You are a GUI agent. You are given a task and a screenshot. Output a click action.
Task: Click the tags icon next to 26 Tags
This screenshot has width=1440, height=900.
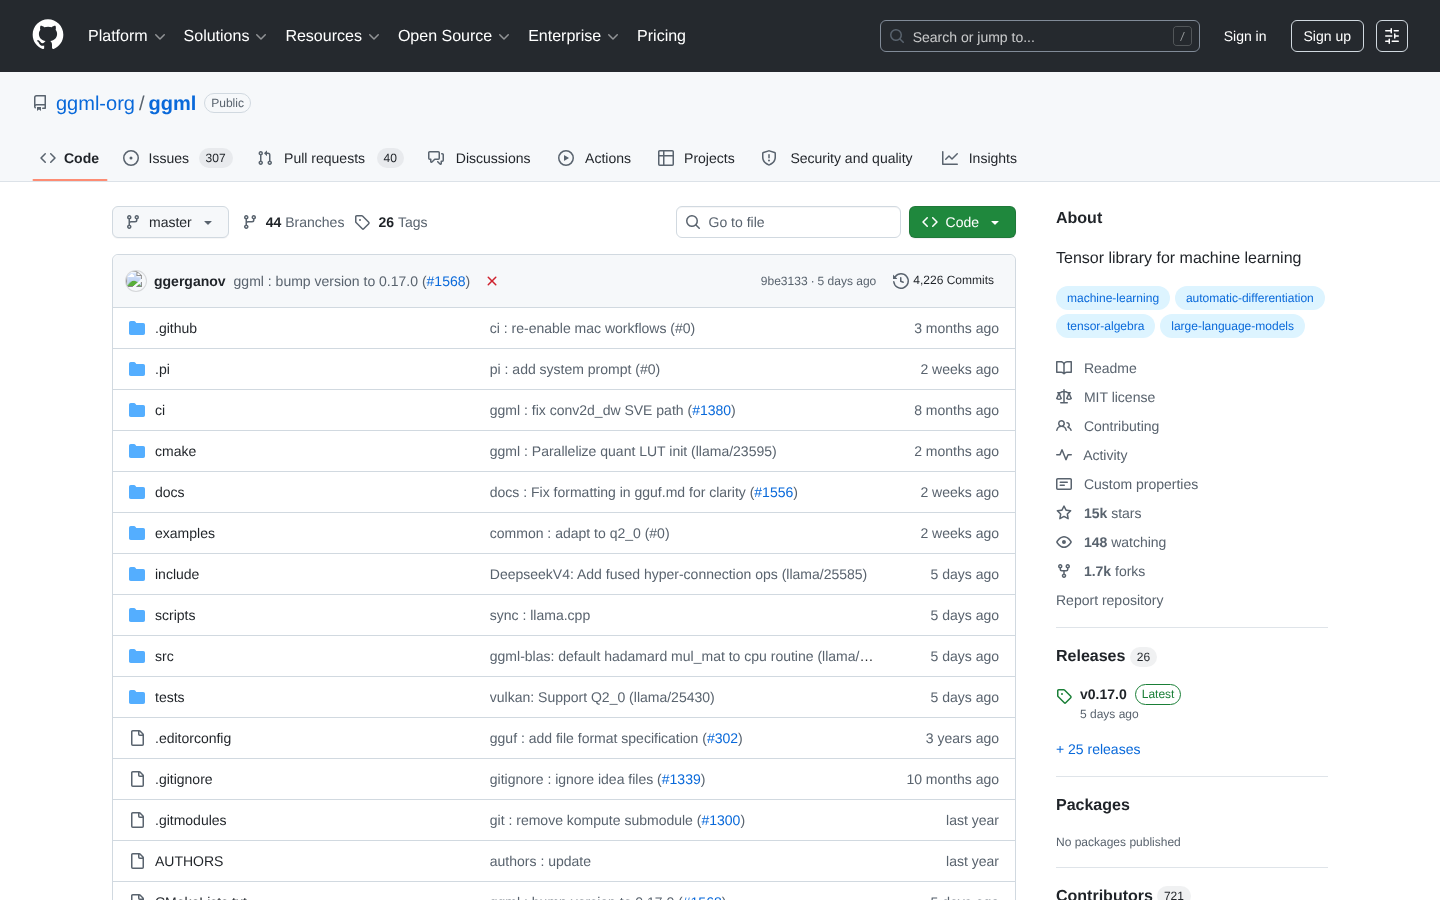tap(362, 222)
